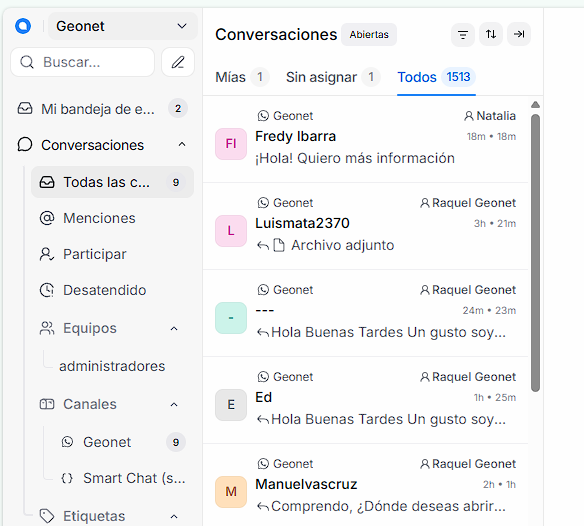The image size is (584, 526).
Task: Click WhatsApp Geonet label on Manuelvascruz row
Action: pyautogui.click(x=285, y=464)
